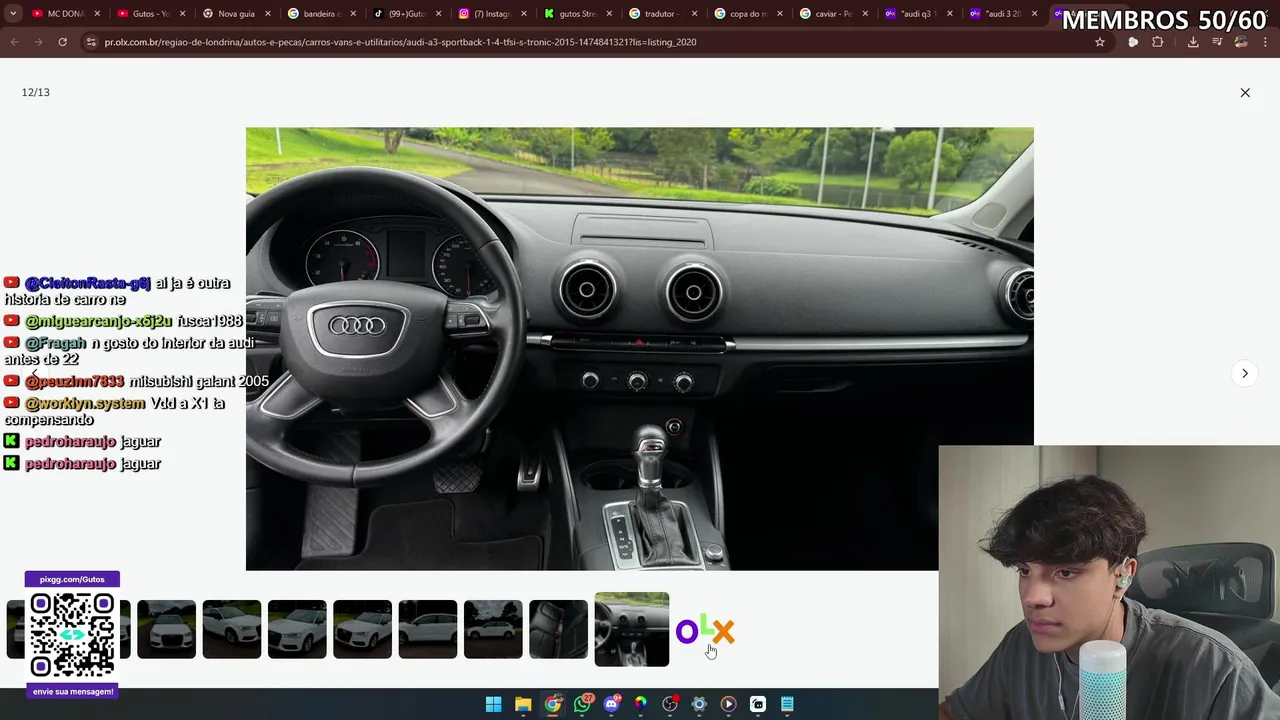The height and width of the screenshot is (720, 1280).
Task: Close the OLX photo gallery viewer
Action: [x=1245, y=92]
